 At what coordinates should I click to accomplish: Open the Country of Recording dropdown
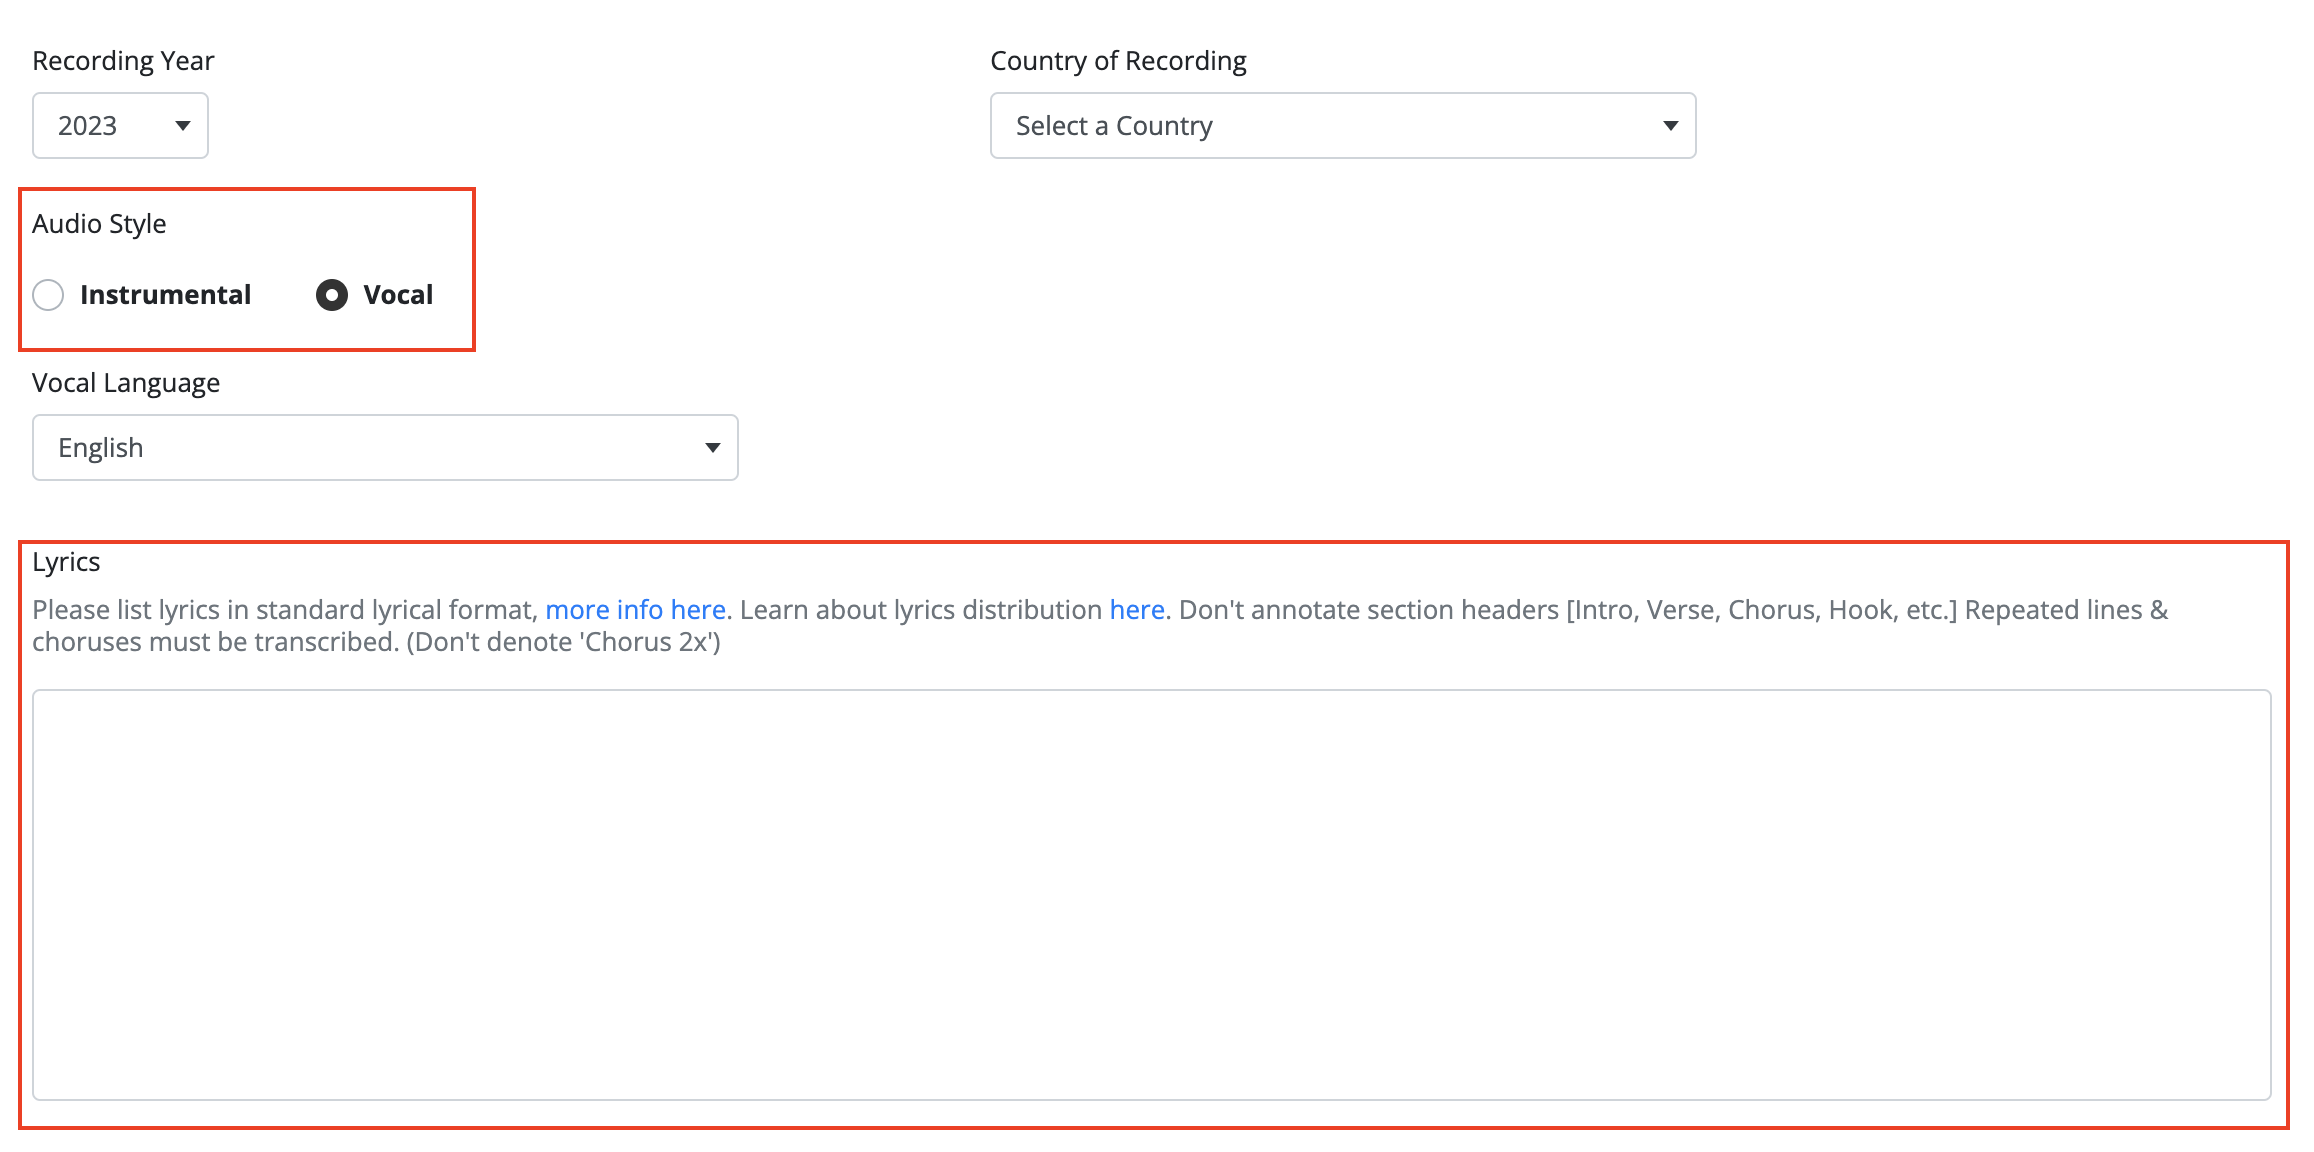click(1342, 126)
